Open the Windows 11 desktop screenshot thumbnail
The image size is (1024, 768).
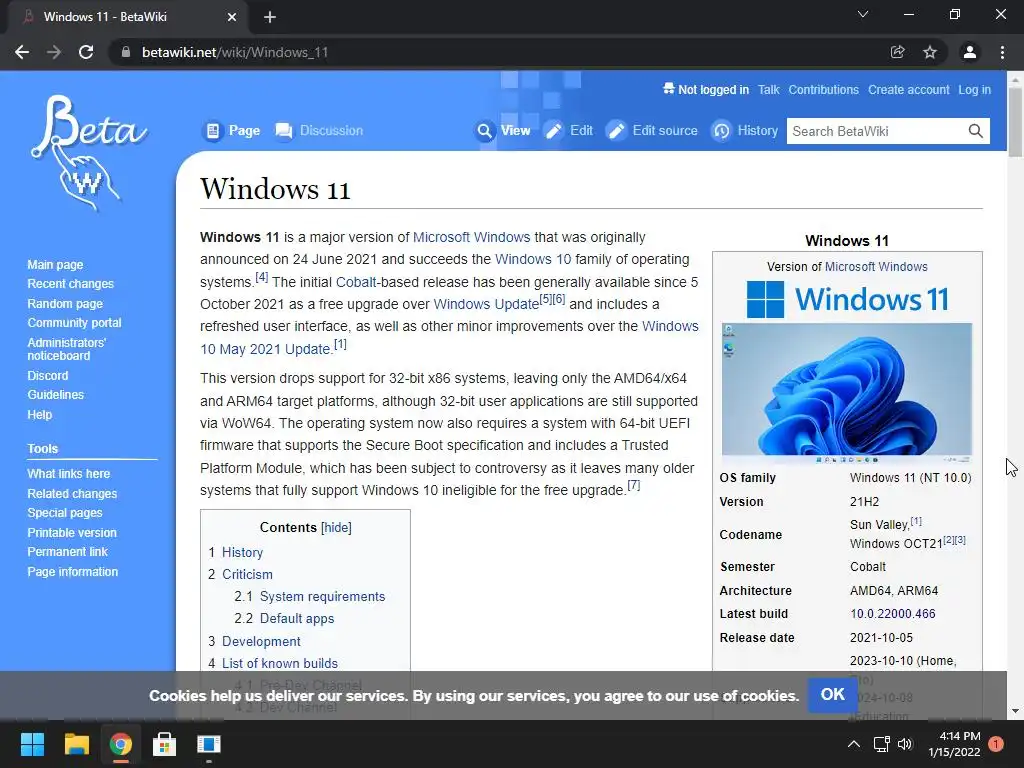point(847,393)
